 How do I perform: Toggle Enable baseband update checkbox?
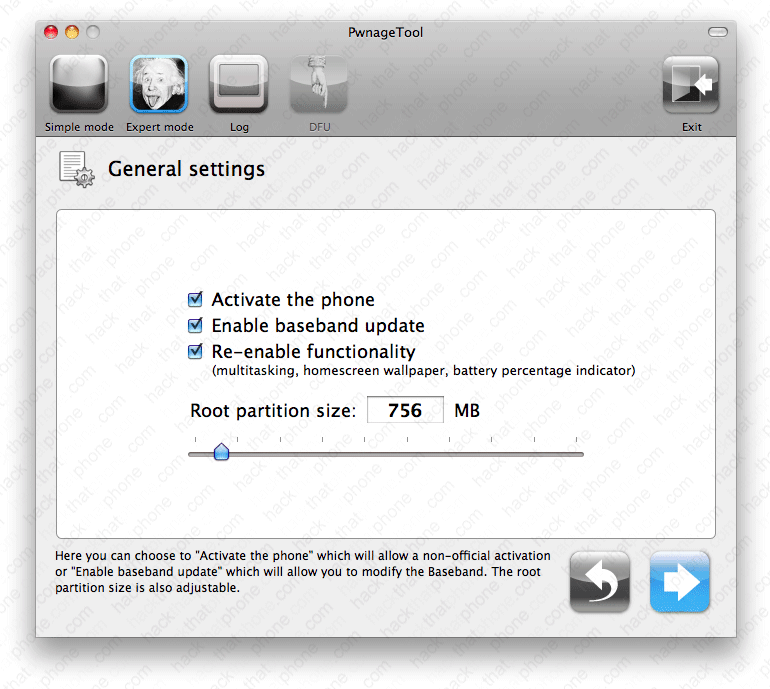click(196, 326)
